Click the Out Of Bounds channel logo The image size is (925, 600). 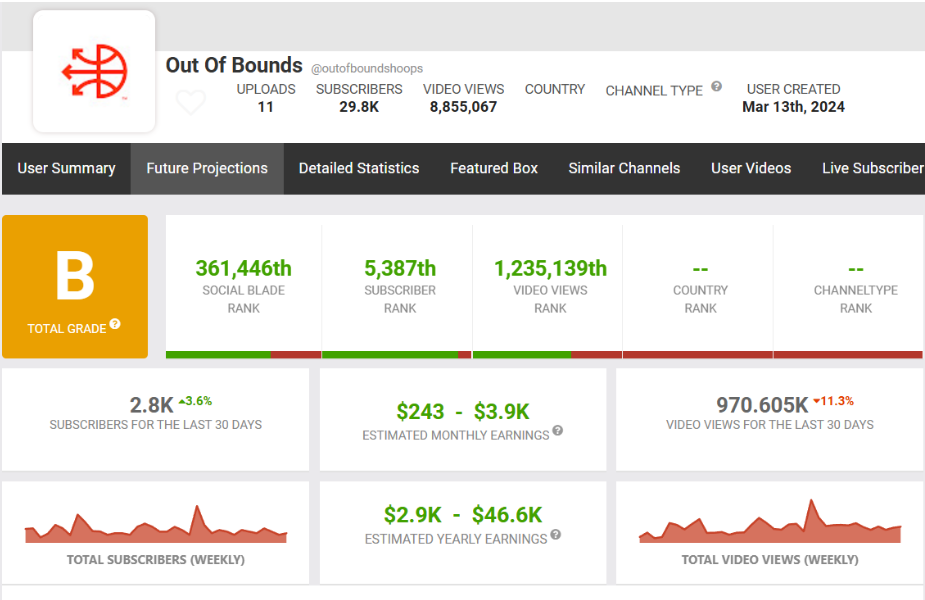[x=94, y=71]
